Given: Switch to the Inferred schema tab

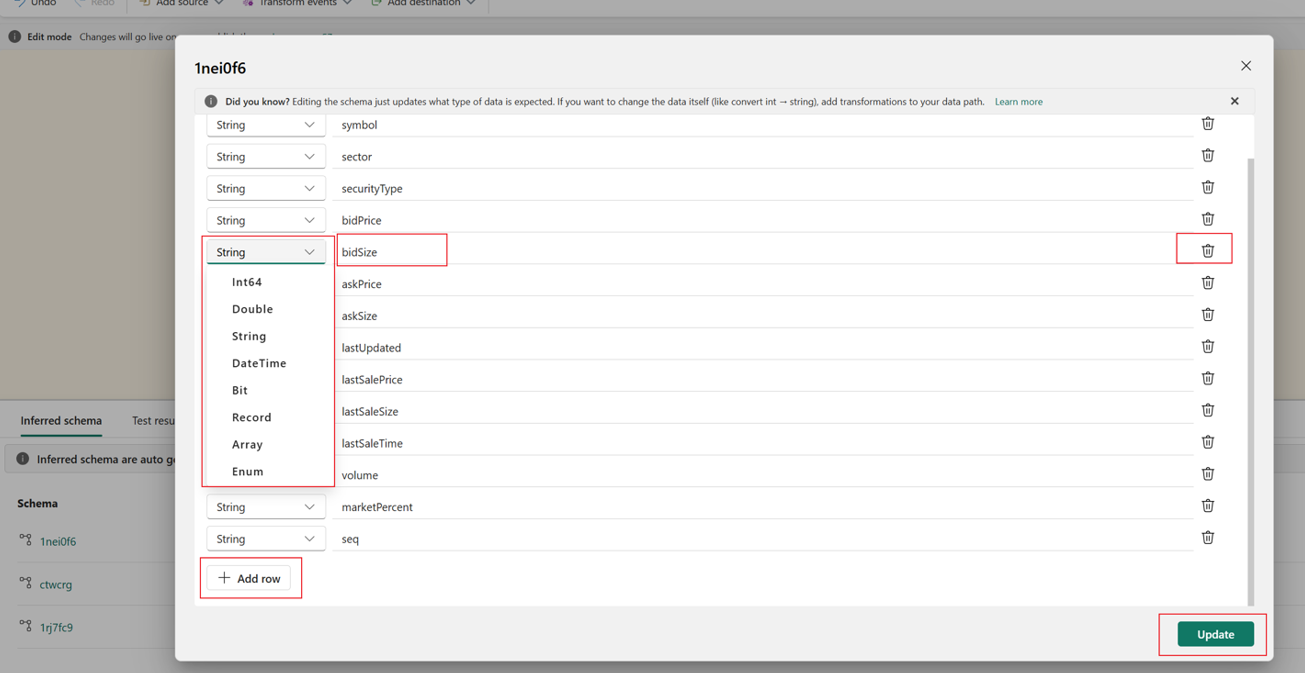Looking at the screenshot, I should point(61,421).
